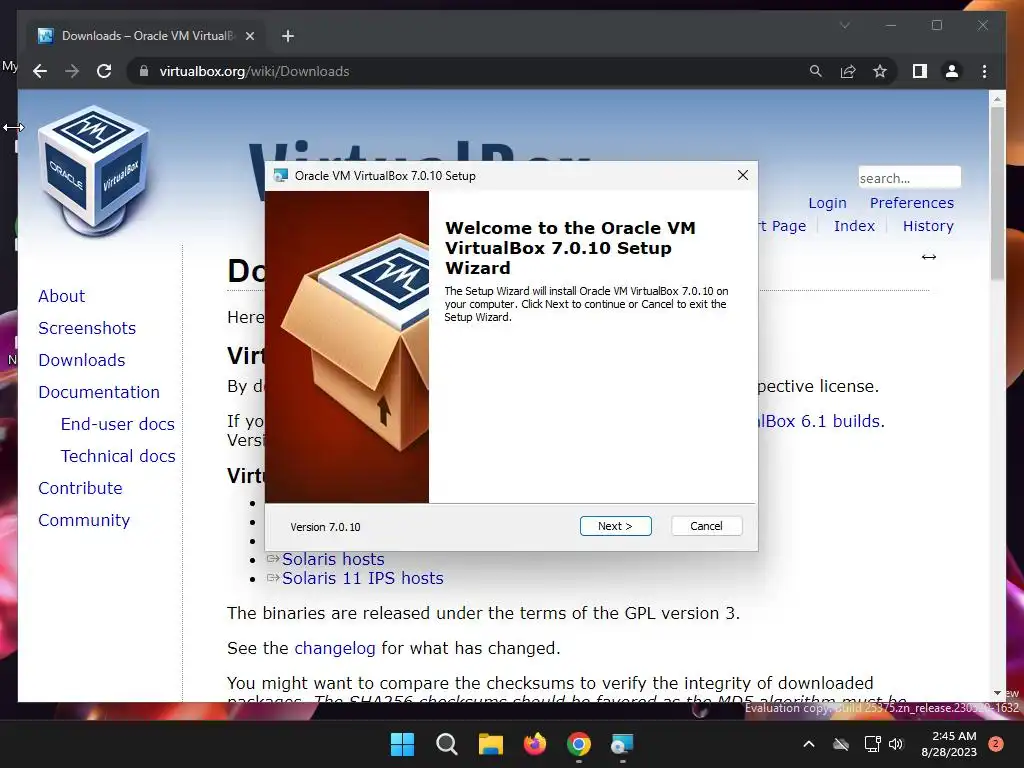
Task: Open the Documentation link
Action: 99,392
